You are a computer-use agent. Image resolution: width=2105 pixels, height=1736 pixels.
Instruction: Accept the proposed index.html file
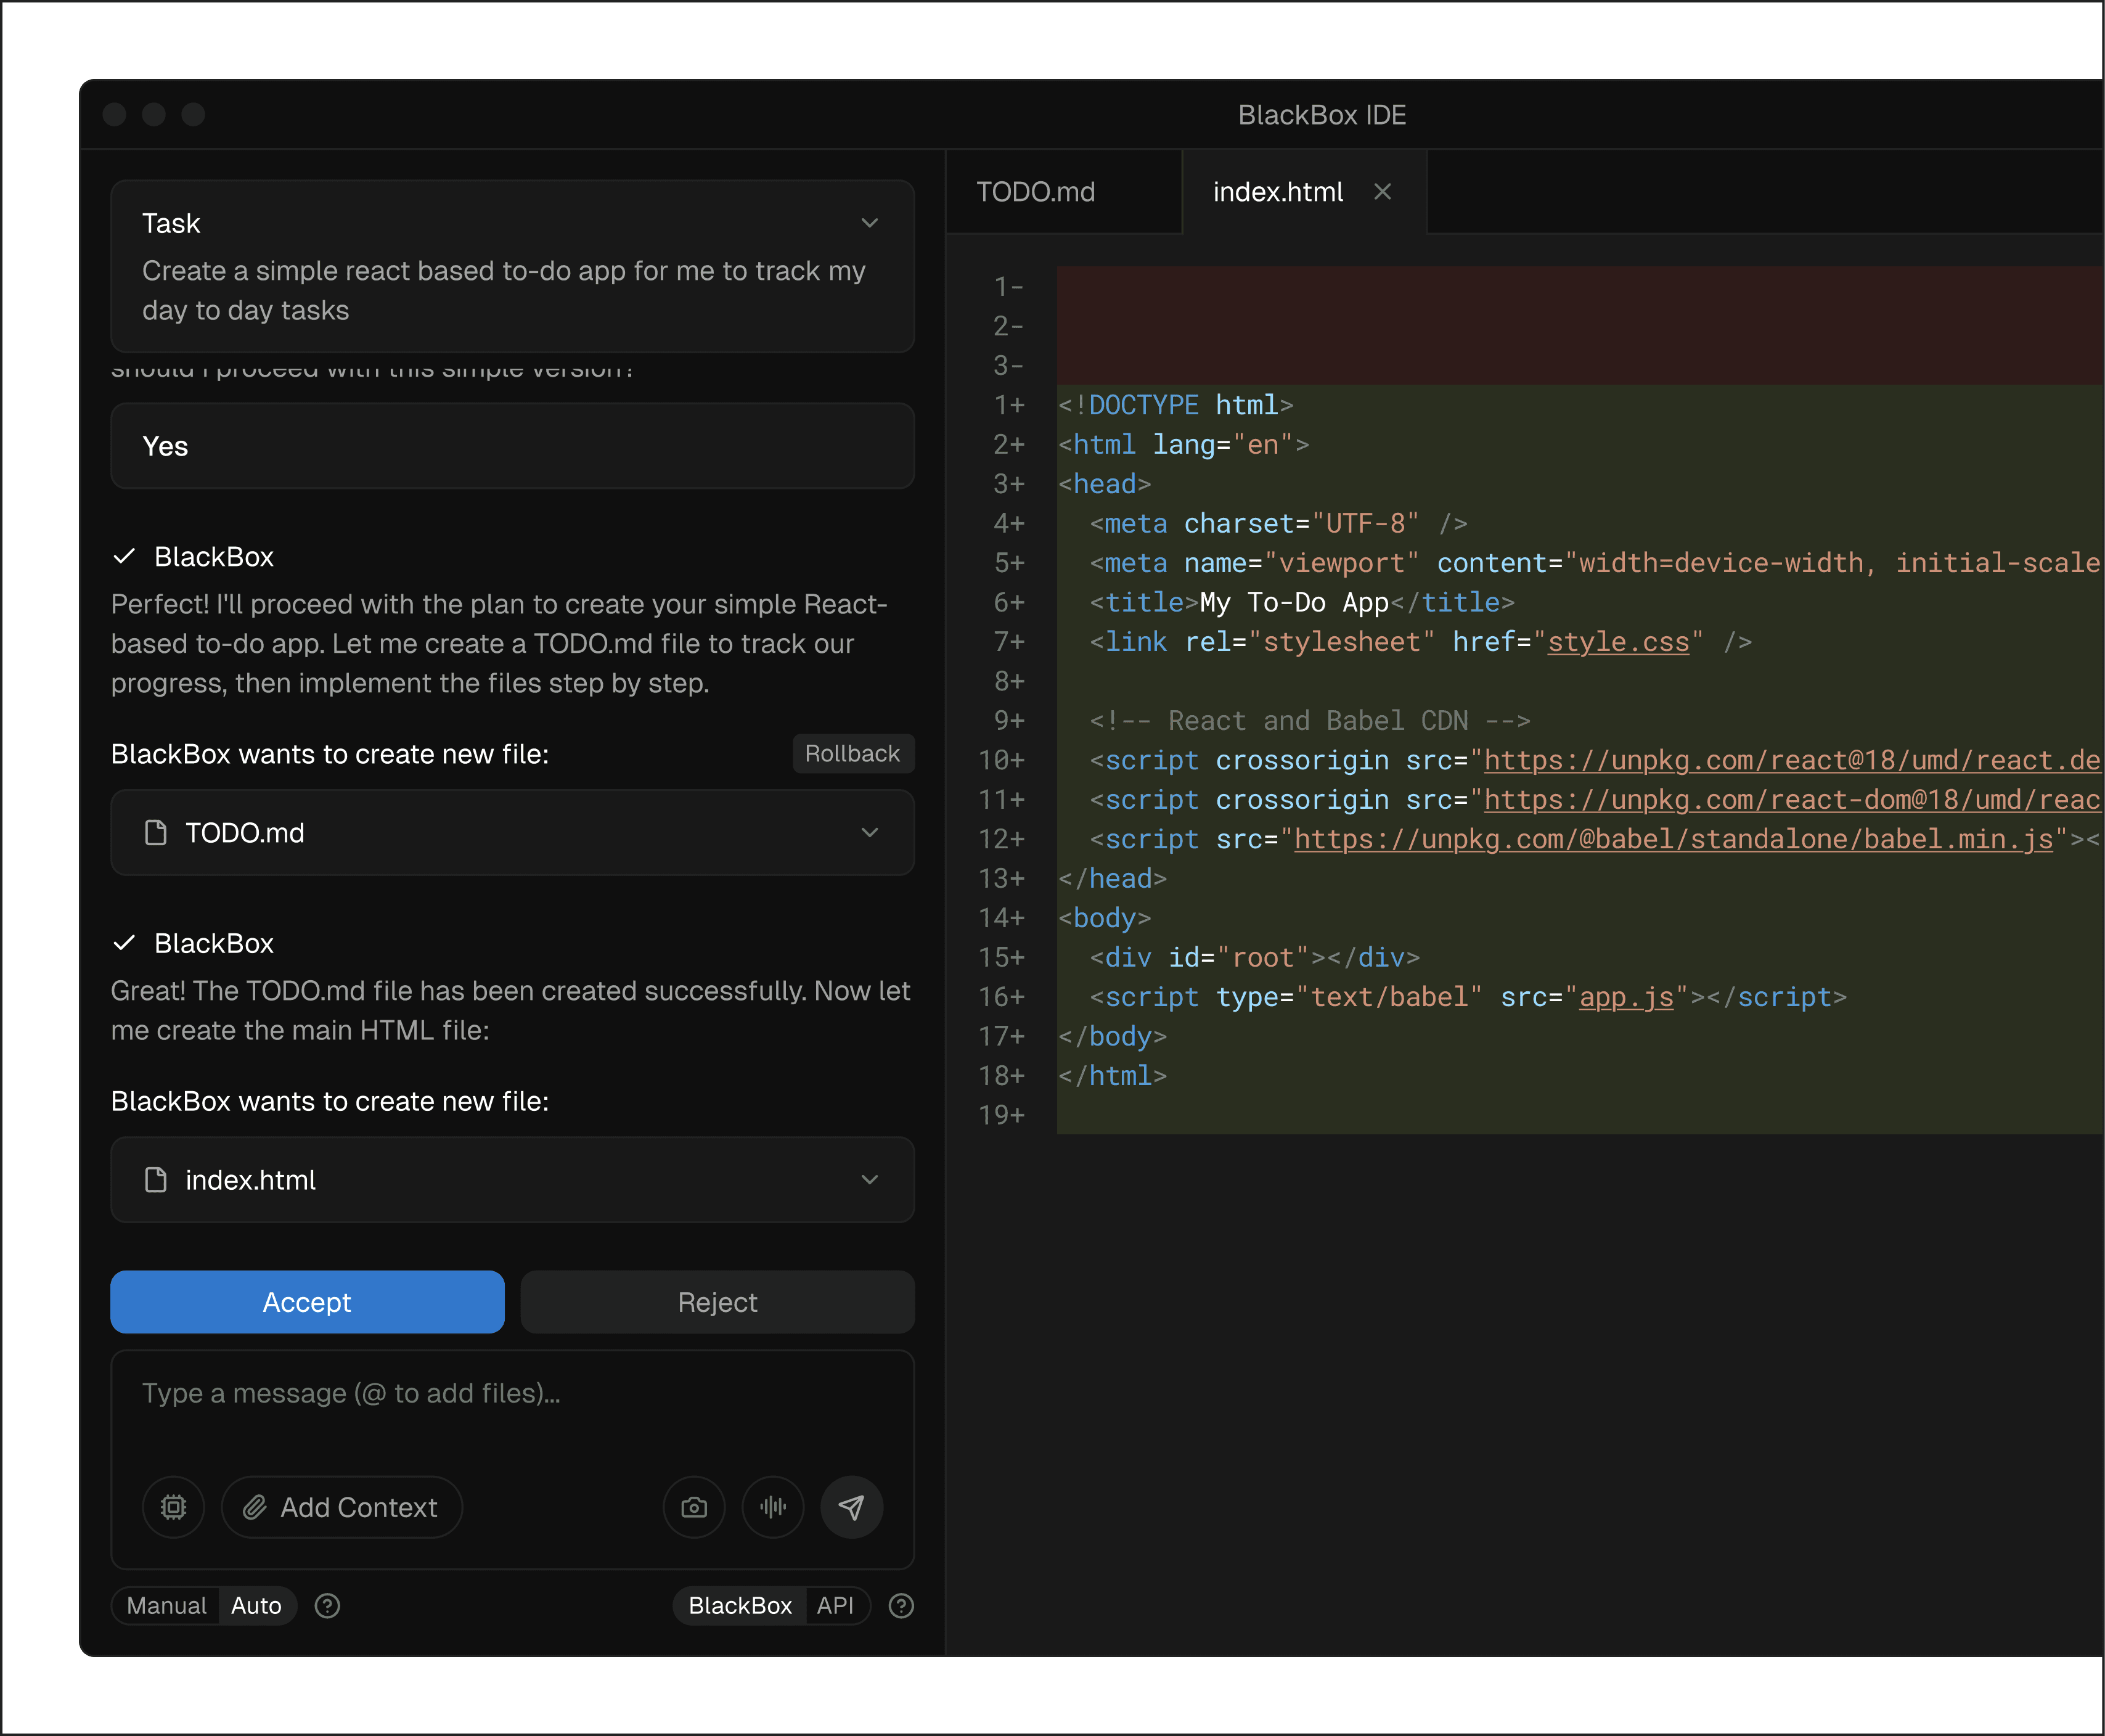pos(307,1302)
